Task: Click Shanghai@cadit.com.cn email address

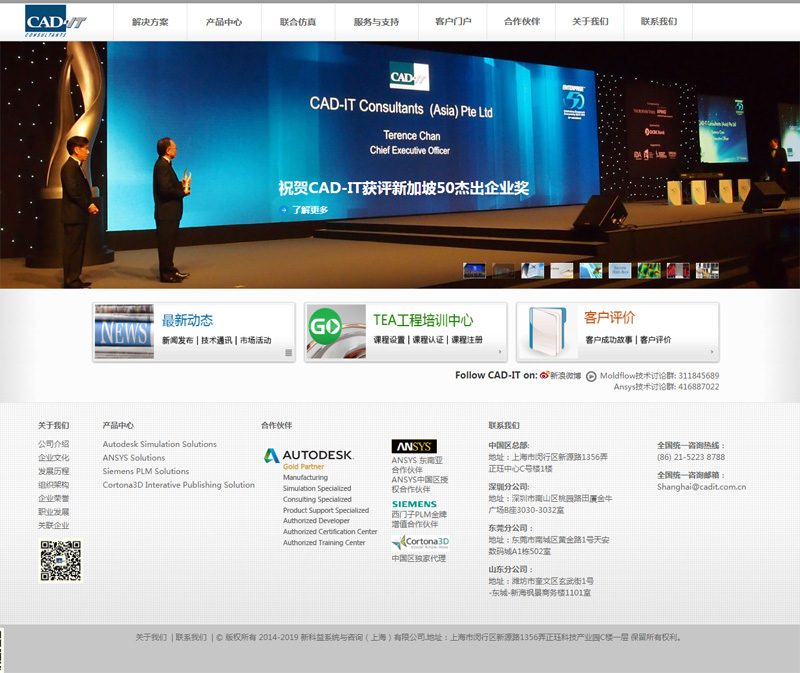Action: click(x=702, y=487)
